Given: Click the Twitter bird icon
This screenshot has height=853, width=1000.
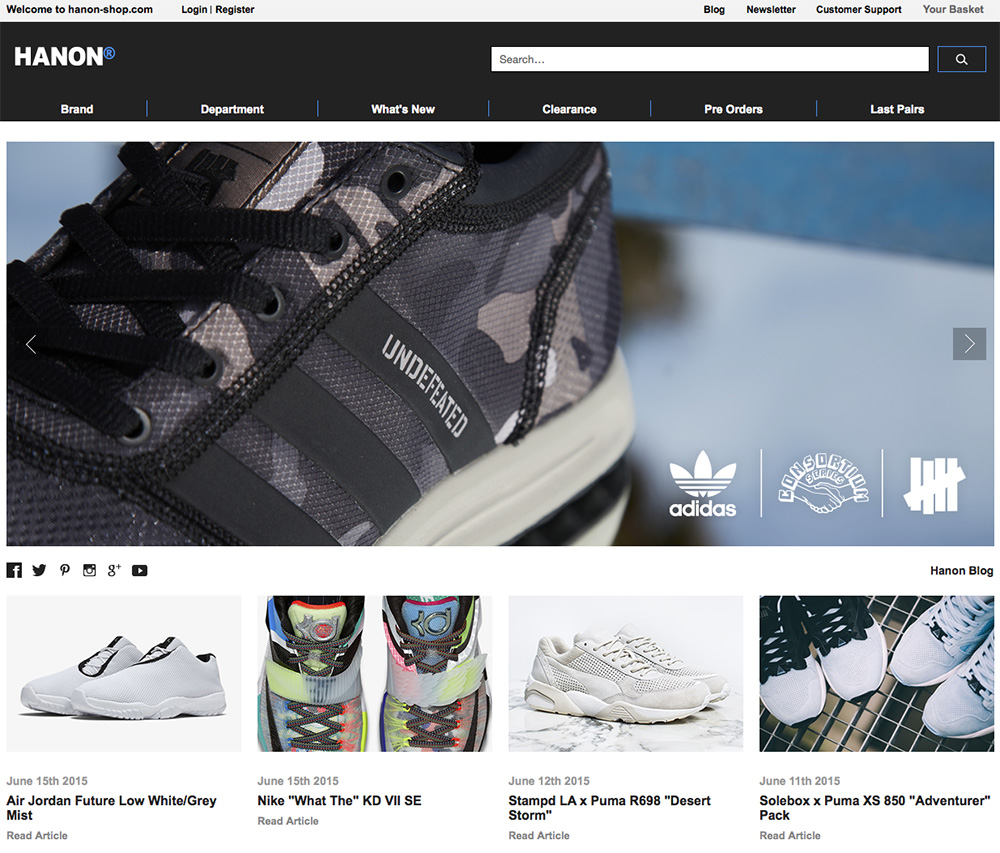Looking at the screenshot, I should [39, 570].
